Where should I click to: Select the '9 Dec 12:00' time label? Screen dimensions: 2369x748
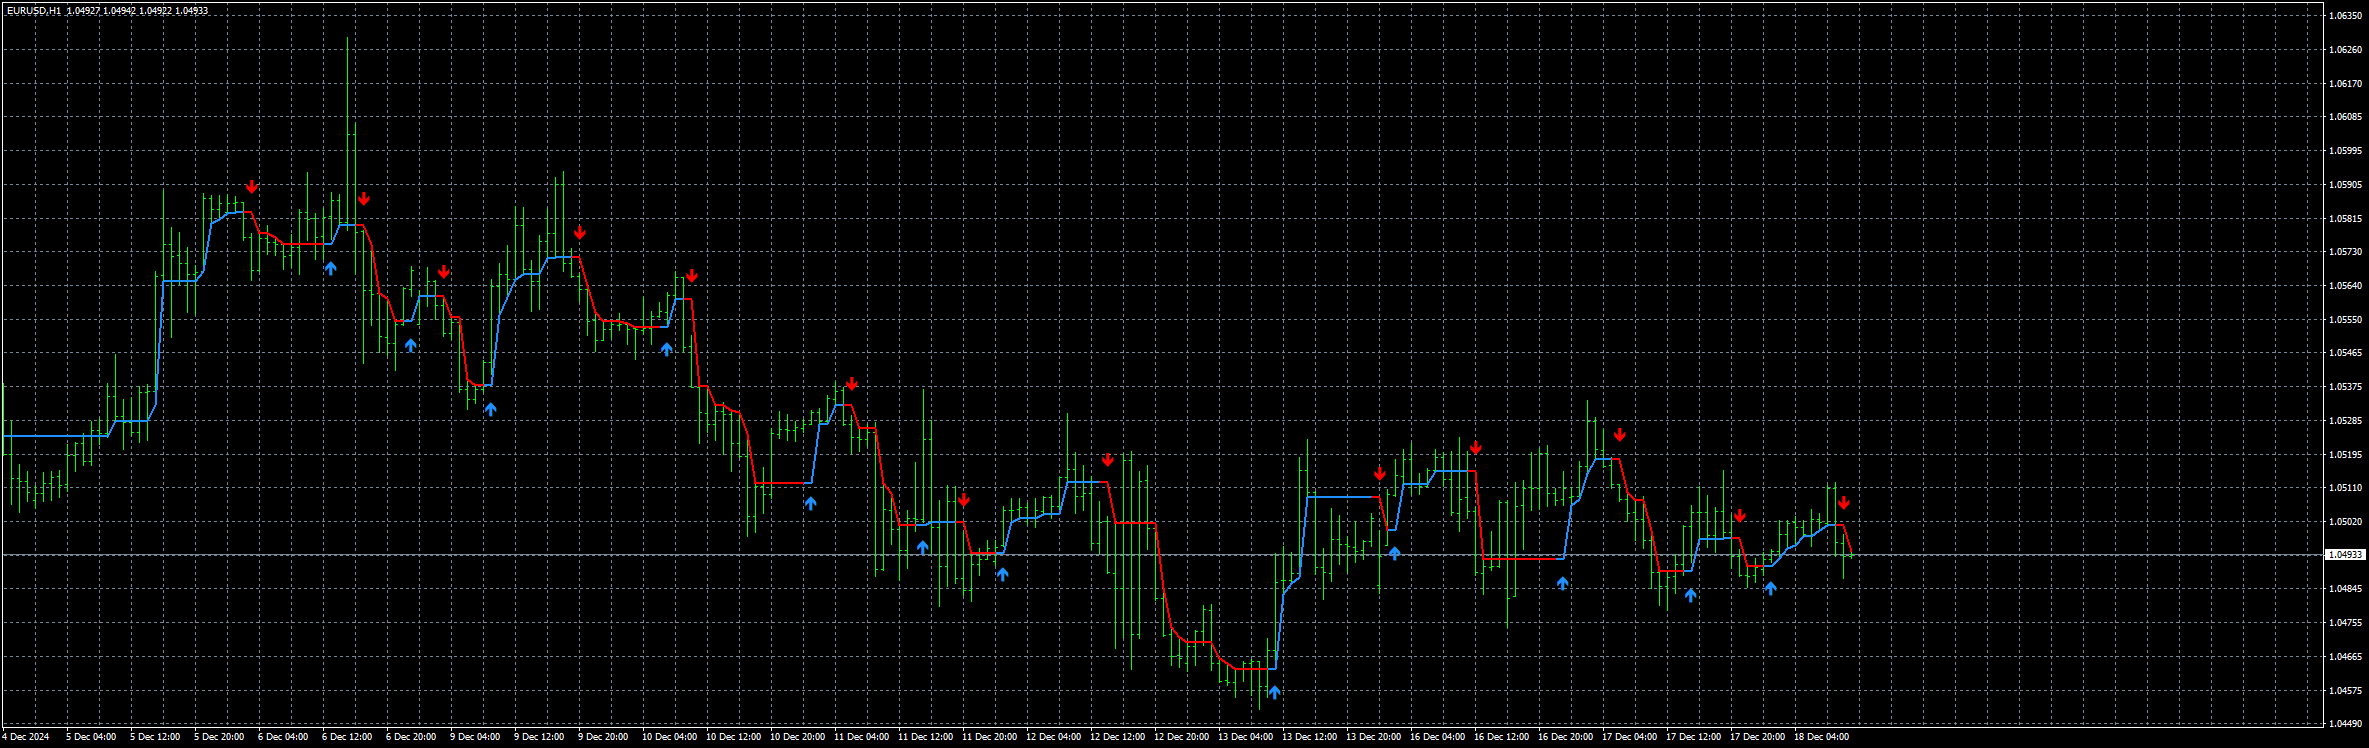[539, 737]
